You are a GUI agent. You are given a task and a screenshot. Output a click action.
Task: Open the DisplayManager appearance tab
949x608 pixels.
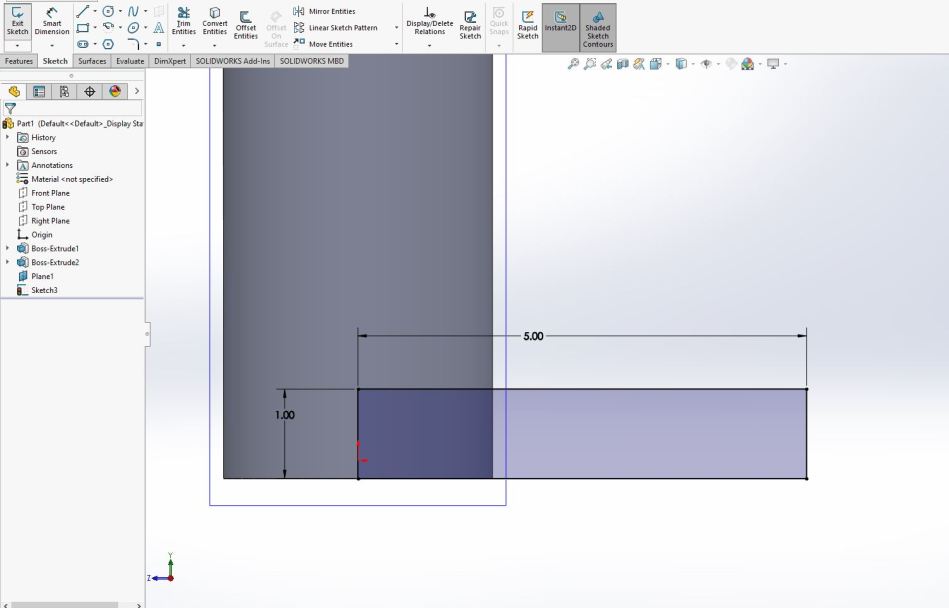click(x=113, y=90)
